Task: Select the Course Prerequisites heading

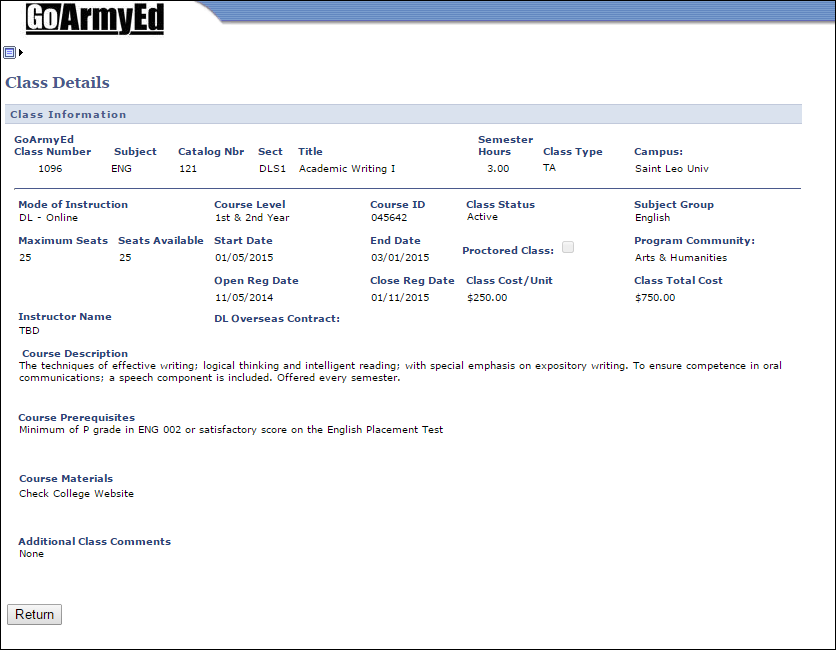Action: click(77, 418)
